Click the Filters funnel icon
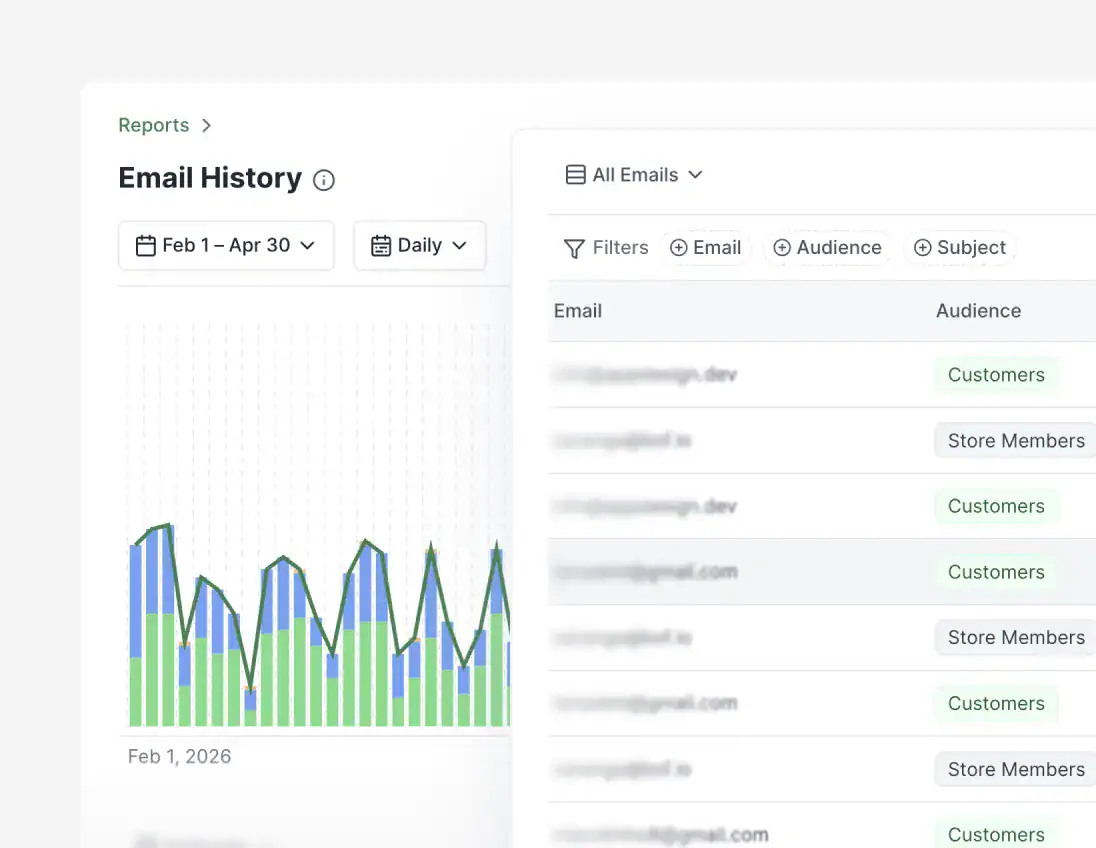Viewport: 1096px width, 848px height. 574,248
